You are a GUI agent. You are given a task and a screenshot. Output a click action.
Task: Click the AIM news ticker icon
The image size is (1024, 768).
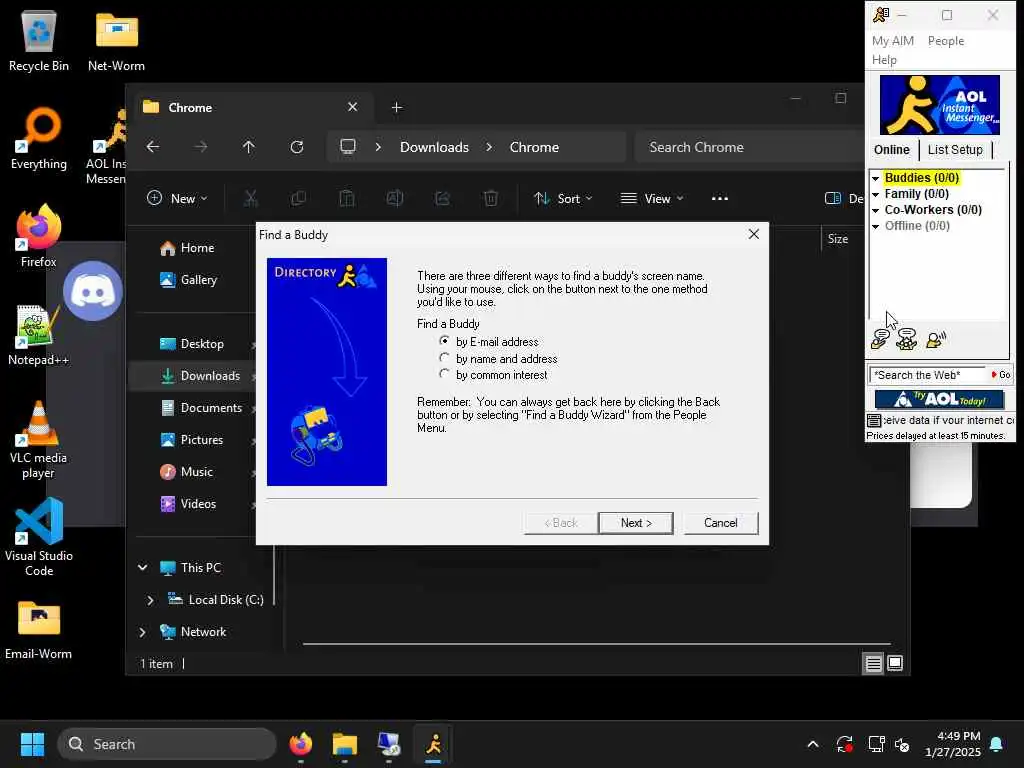pos(874,421)
